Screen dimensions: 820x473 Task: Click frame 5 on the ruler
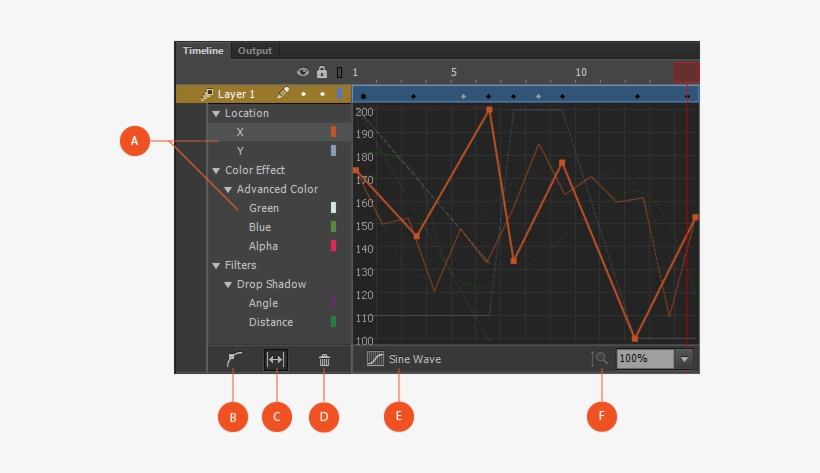pos(454,72)
